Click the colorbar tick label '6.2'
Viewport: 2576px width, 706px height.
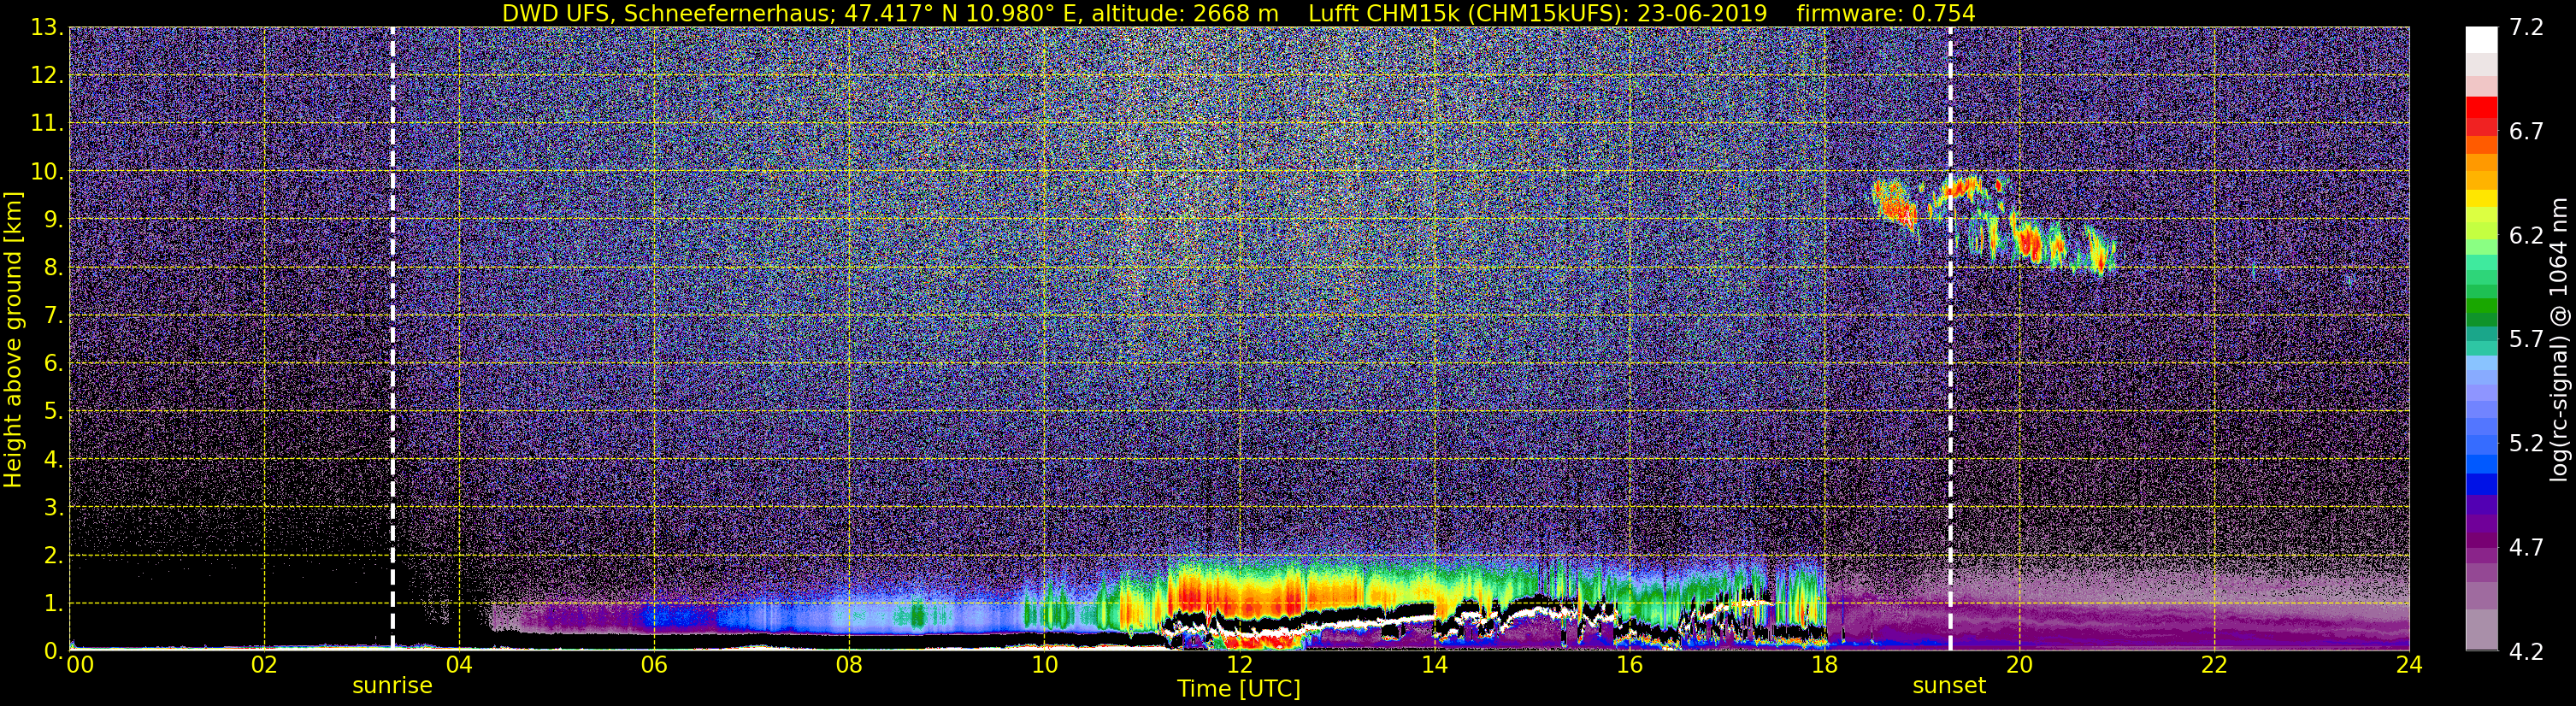click(2526, 236)
